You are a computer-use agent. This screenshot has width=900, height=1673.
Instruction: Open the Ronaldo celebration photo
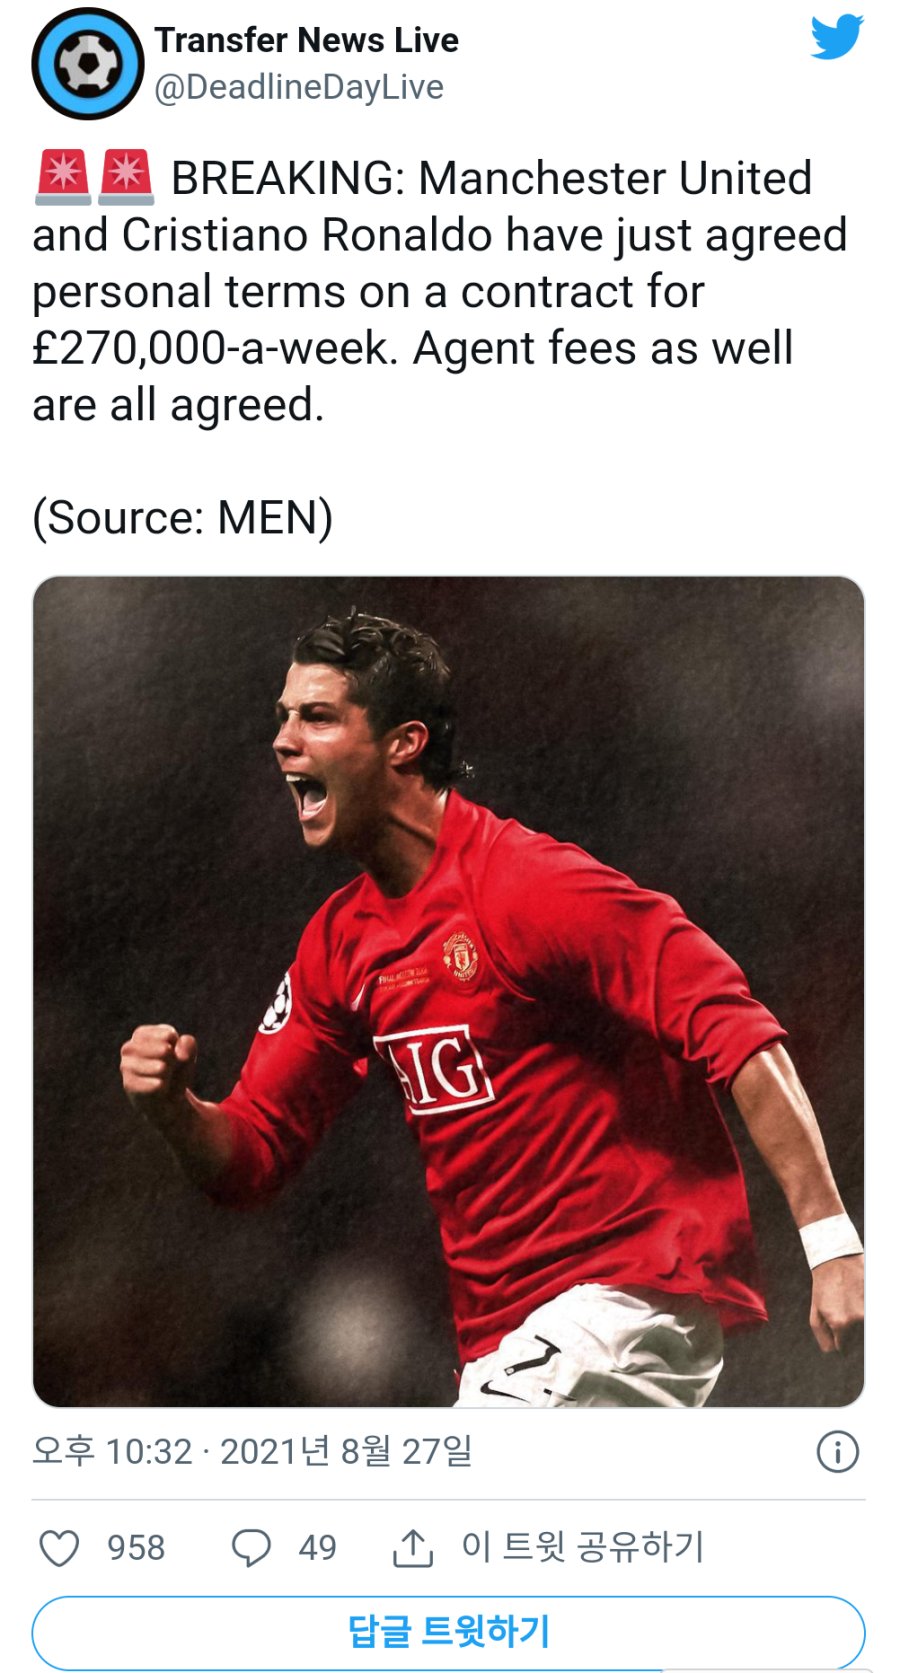[x=449, y=992]
